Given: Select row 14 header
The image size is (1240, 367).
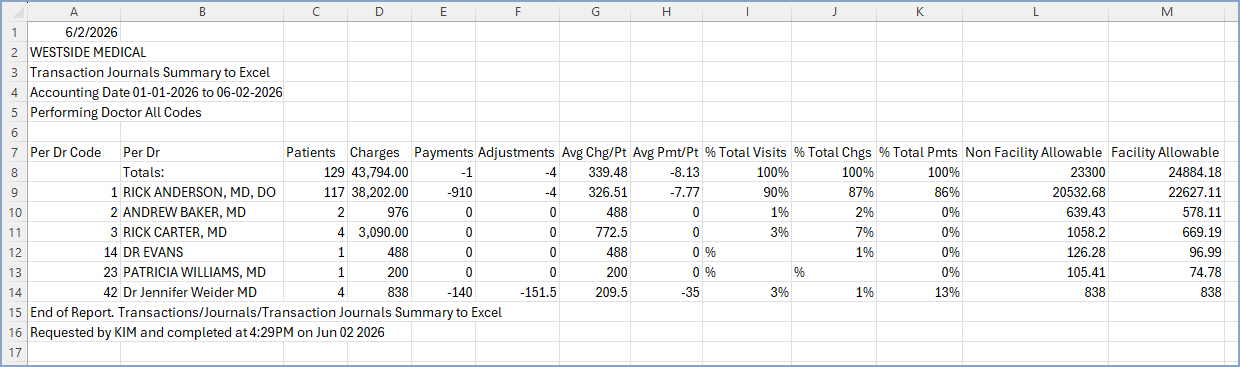Looking at the screenshot, I should [x=14, y=292].
